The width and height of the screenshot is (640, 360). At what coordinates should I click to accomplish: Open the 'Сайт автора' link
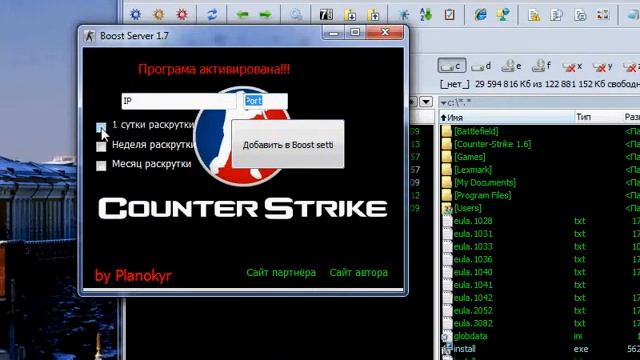point(358,273)
